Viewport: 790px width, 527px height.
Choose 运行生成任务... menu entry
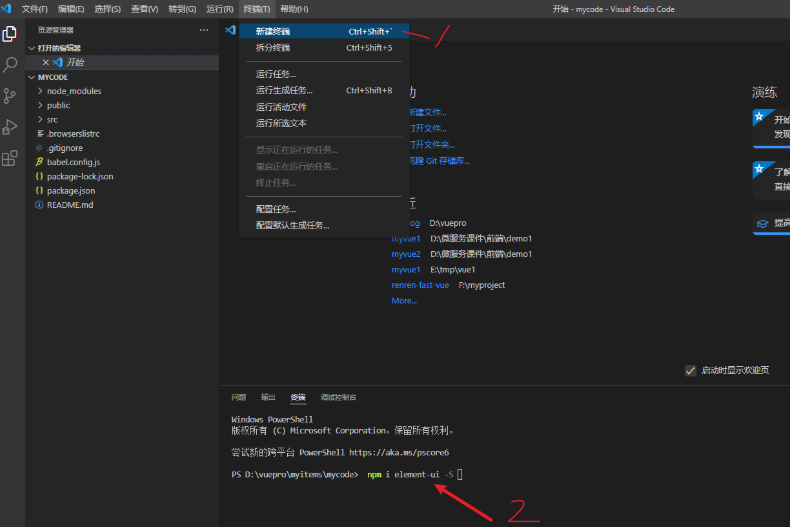pyautogui.click(x=324, y=91)
